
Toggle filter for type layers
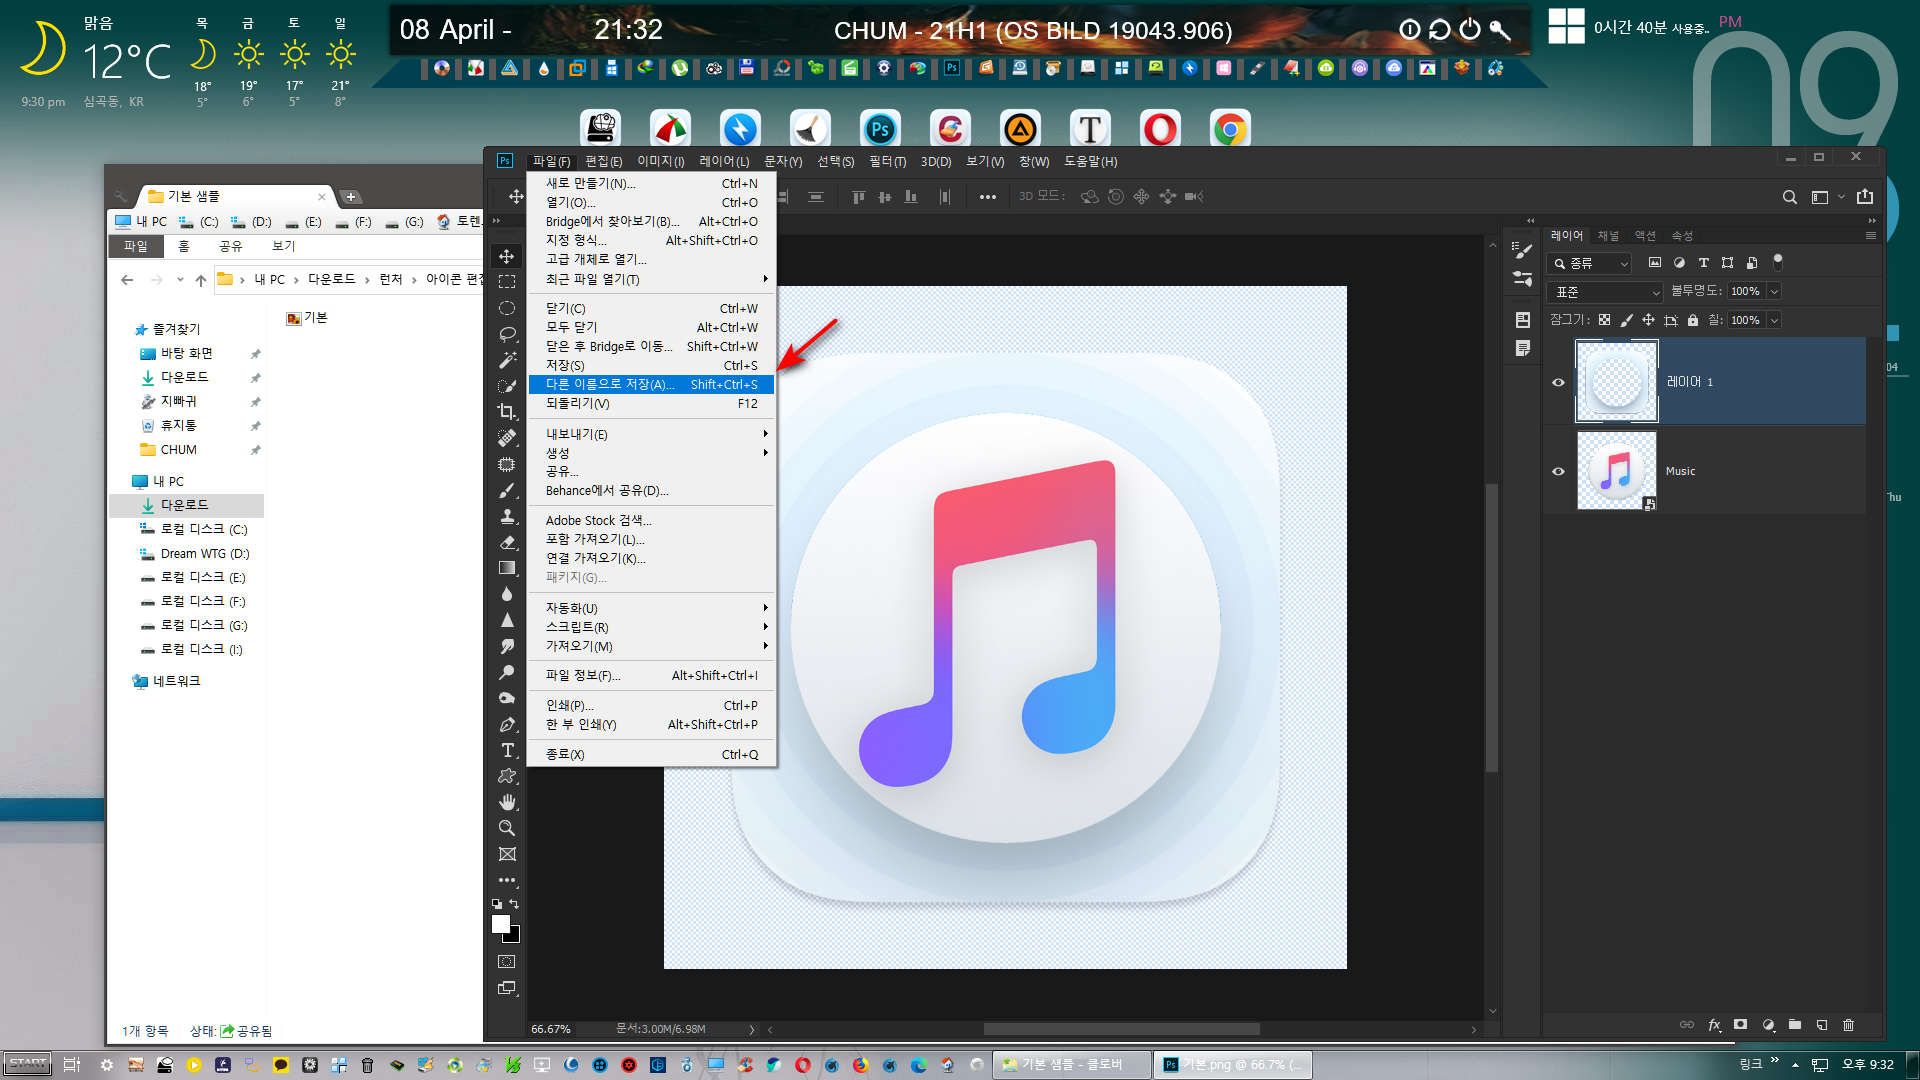click(1703, 263)
